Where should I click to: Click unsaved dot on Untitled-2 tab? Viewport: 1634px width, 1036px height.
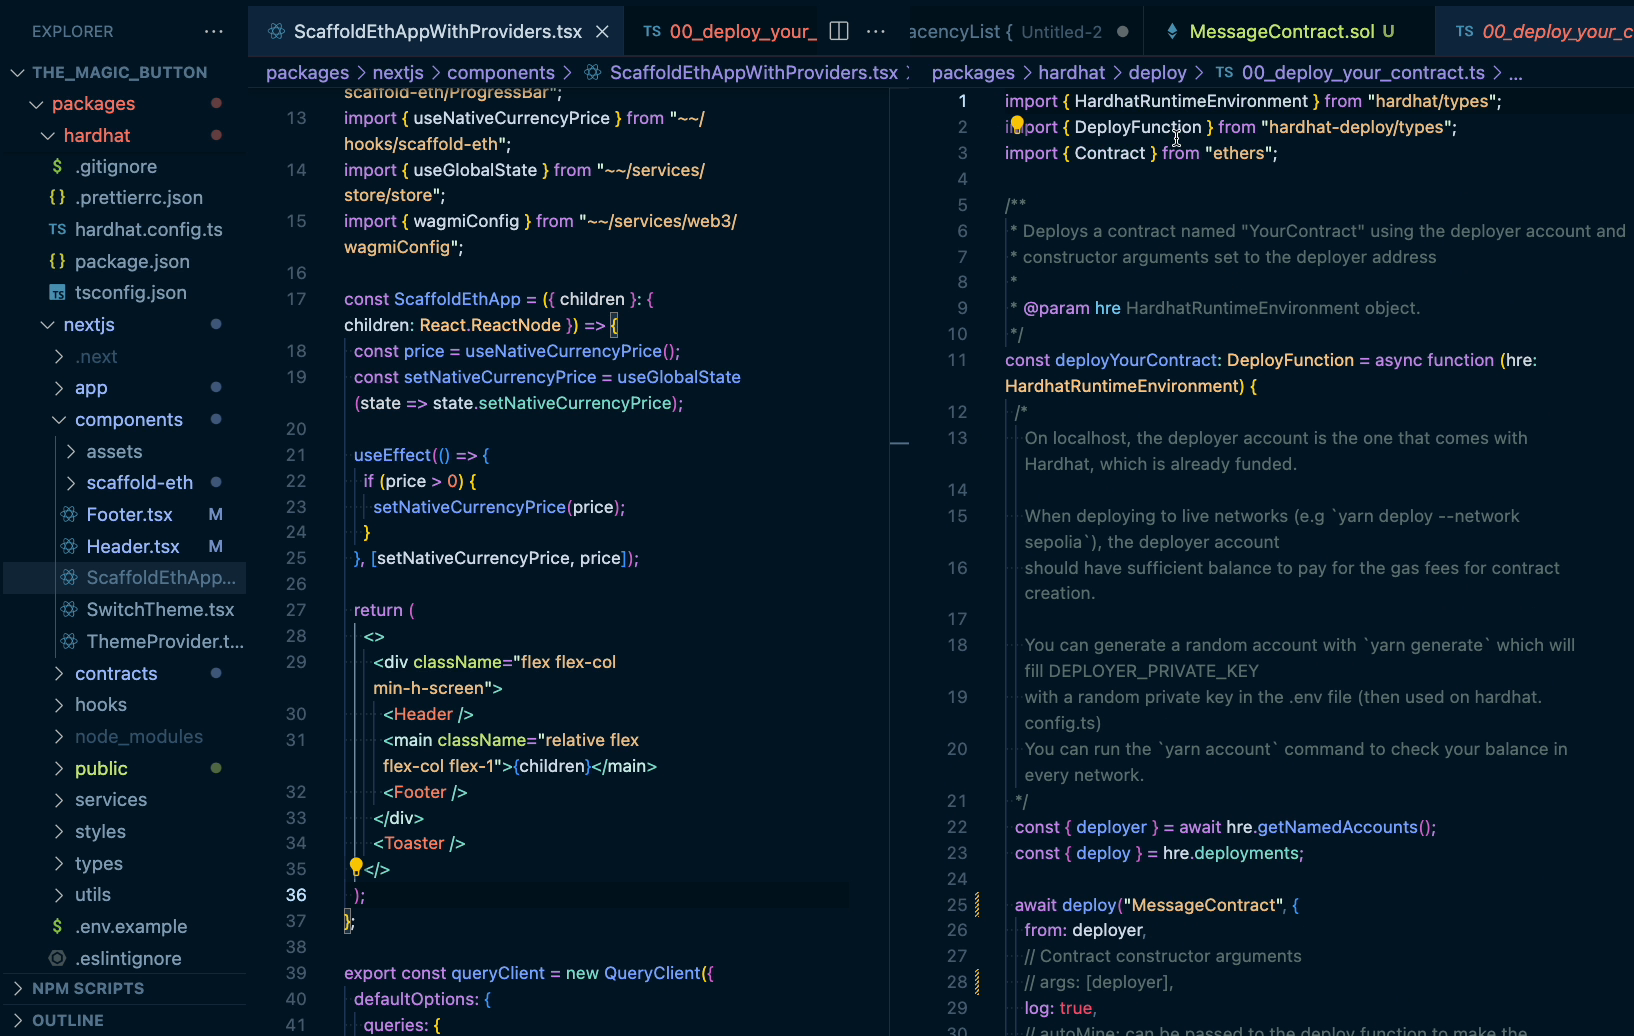[1123, 32]
